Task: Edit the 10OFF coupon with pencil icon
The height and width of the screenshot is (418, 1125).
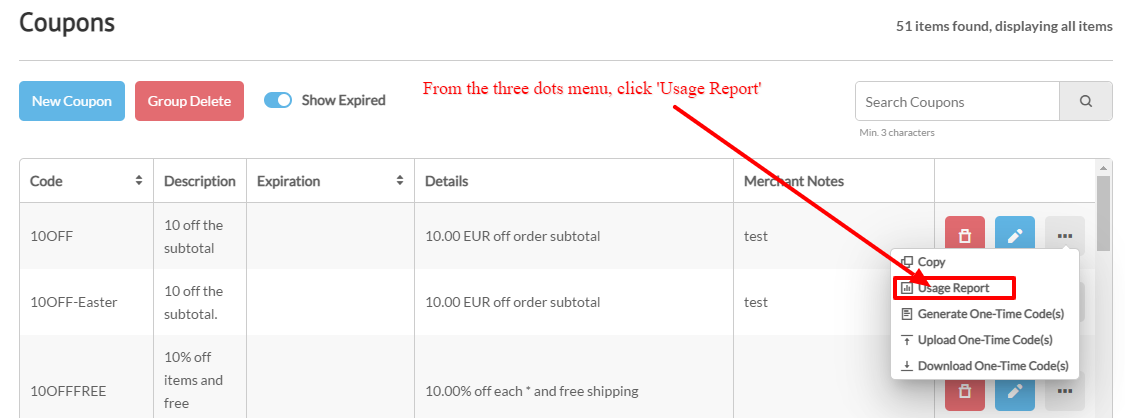Action: pos(1015,236)
